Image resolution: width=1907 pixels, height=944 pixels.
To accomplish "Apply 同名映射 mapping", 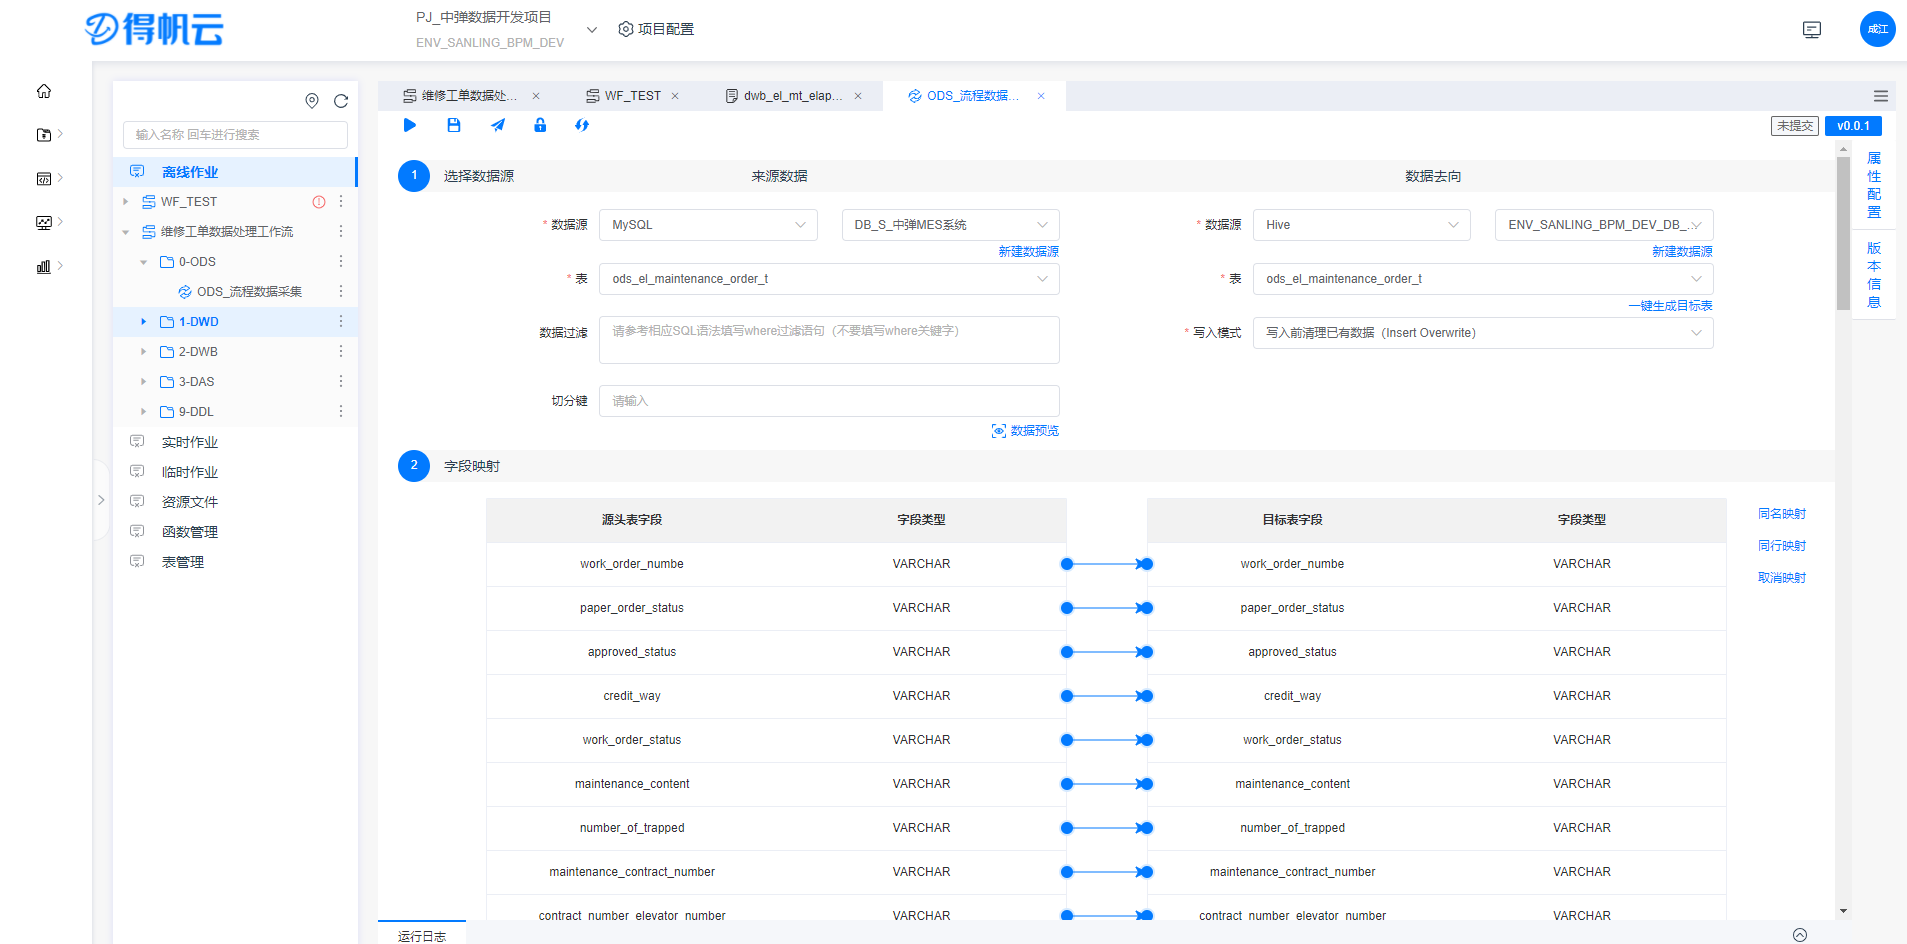I will pos(1782,514).
